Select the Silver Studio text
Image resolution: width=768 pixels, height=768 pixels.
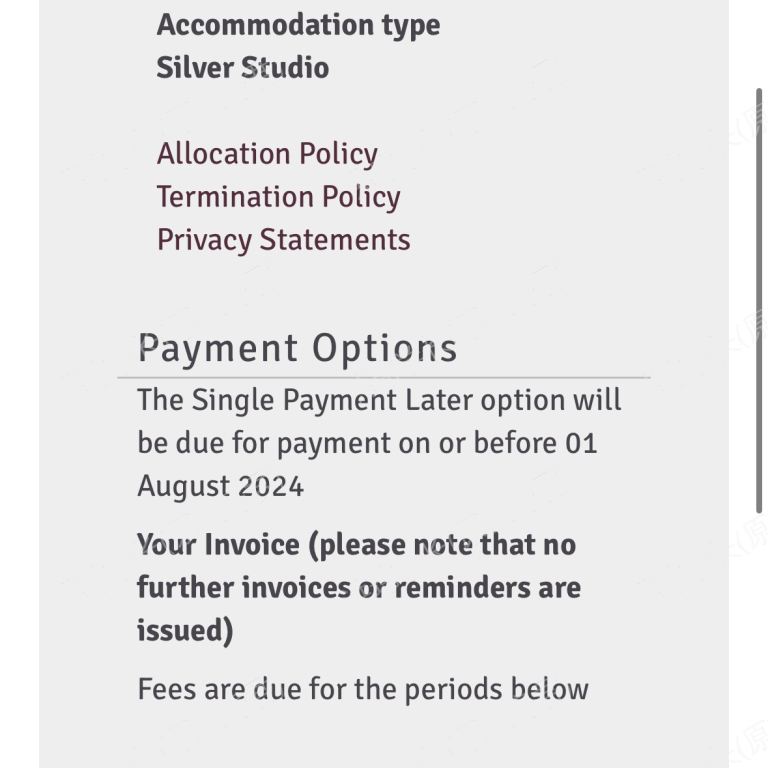[242, 68]
